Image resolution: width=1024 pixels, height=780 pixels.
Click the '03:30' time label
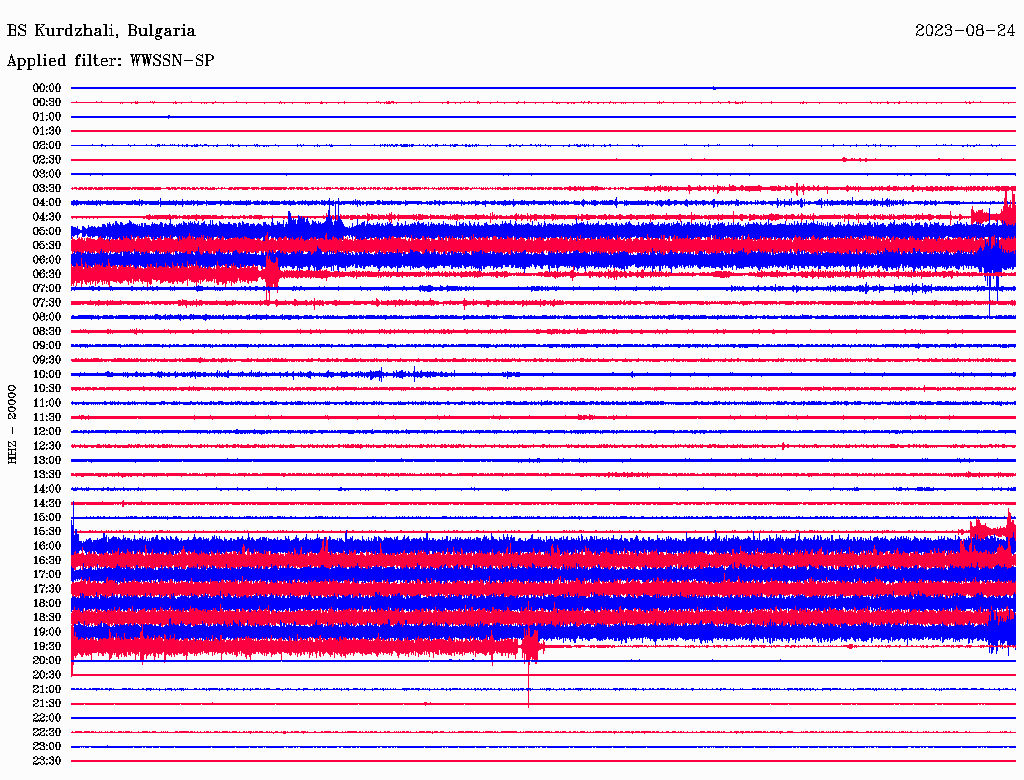pos(47,188)
